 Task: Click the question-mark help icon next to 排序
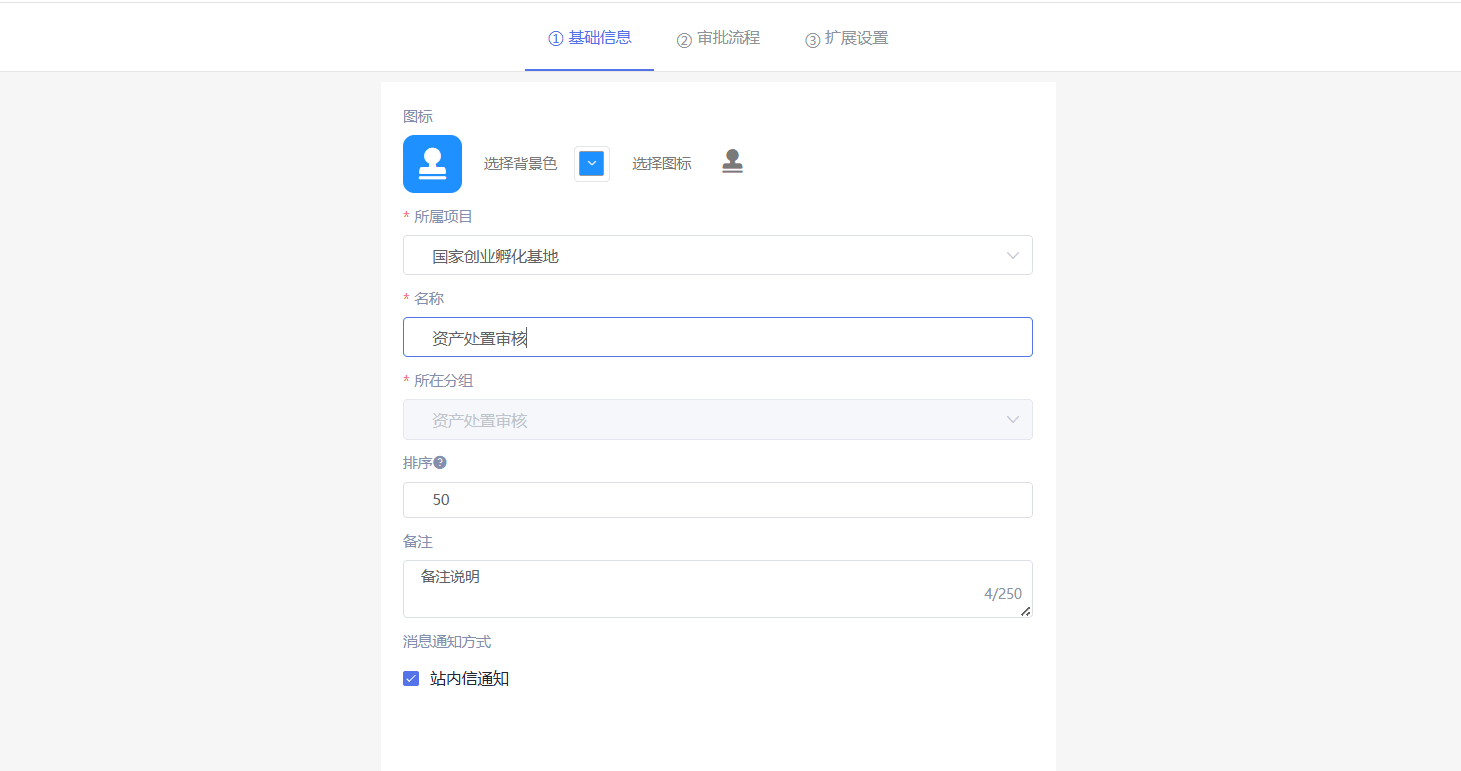click(440, 463)
